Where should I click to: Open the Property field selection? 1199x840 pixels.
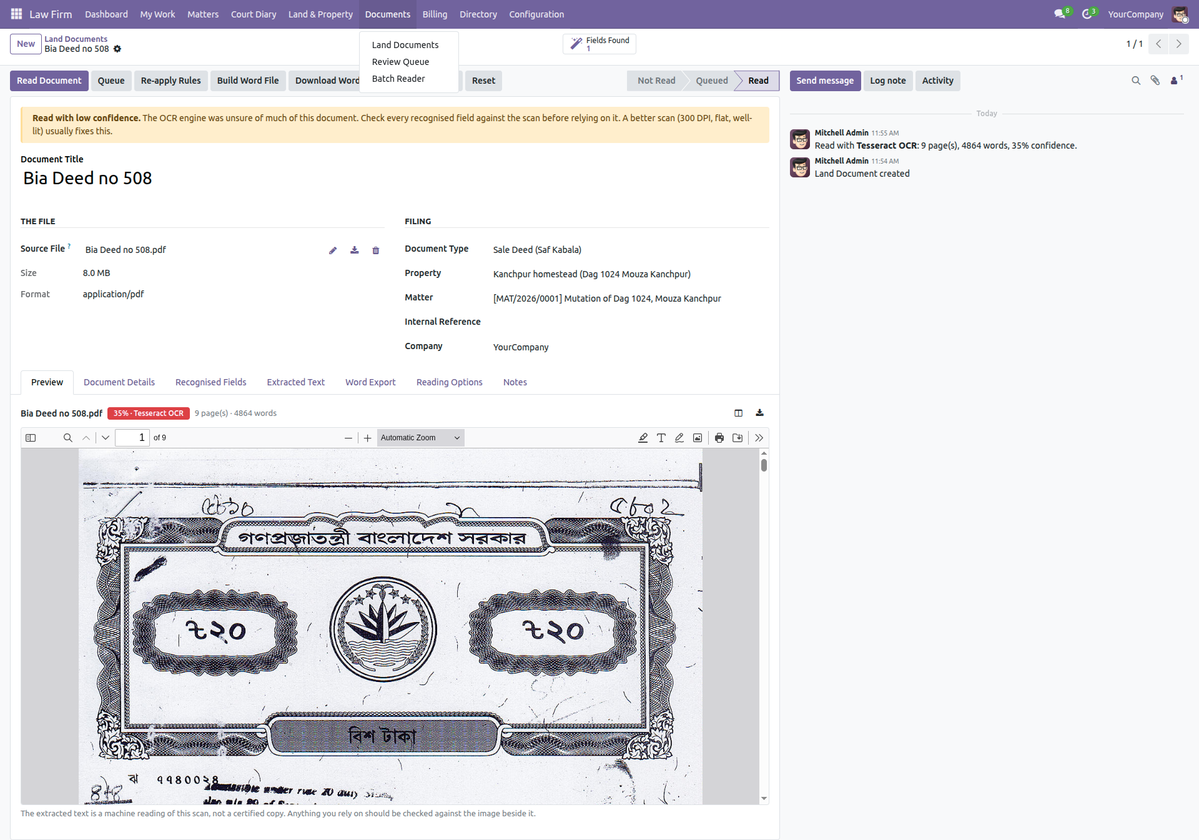[630, 274]
